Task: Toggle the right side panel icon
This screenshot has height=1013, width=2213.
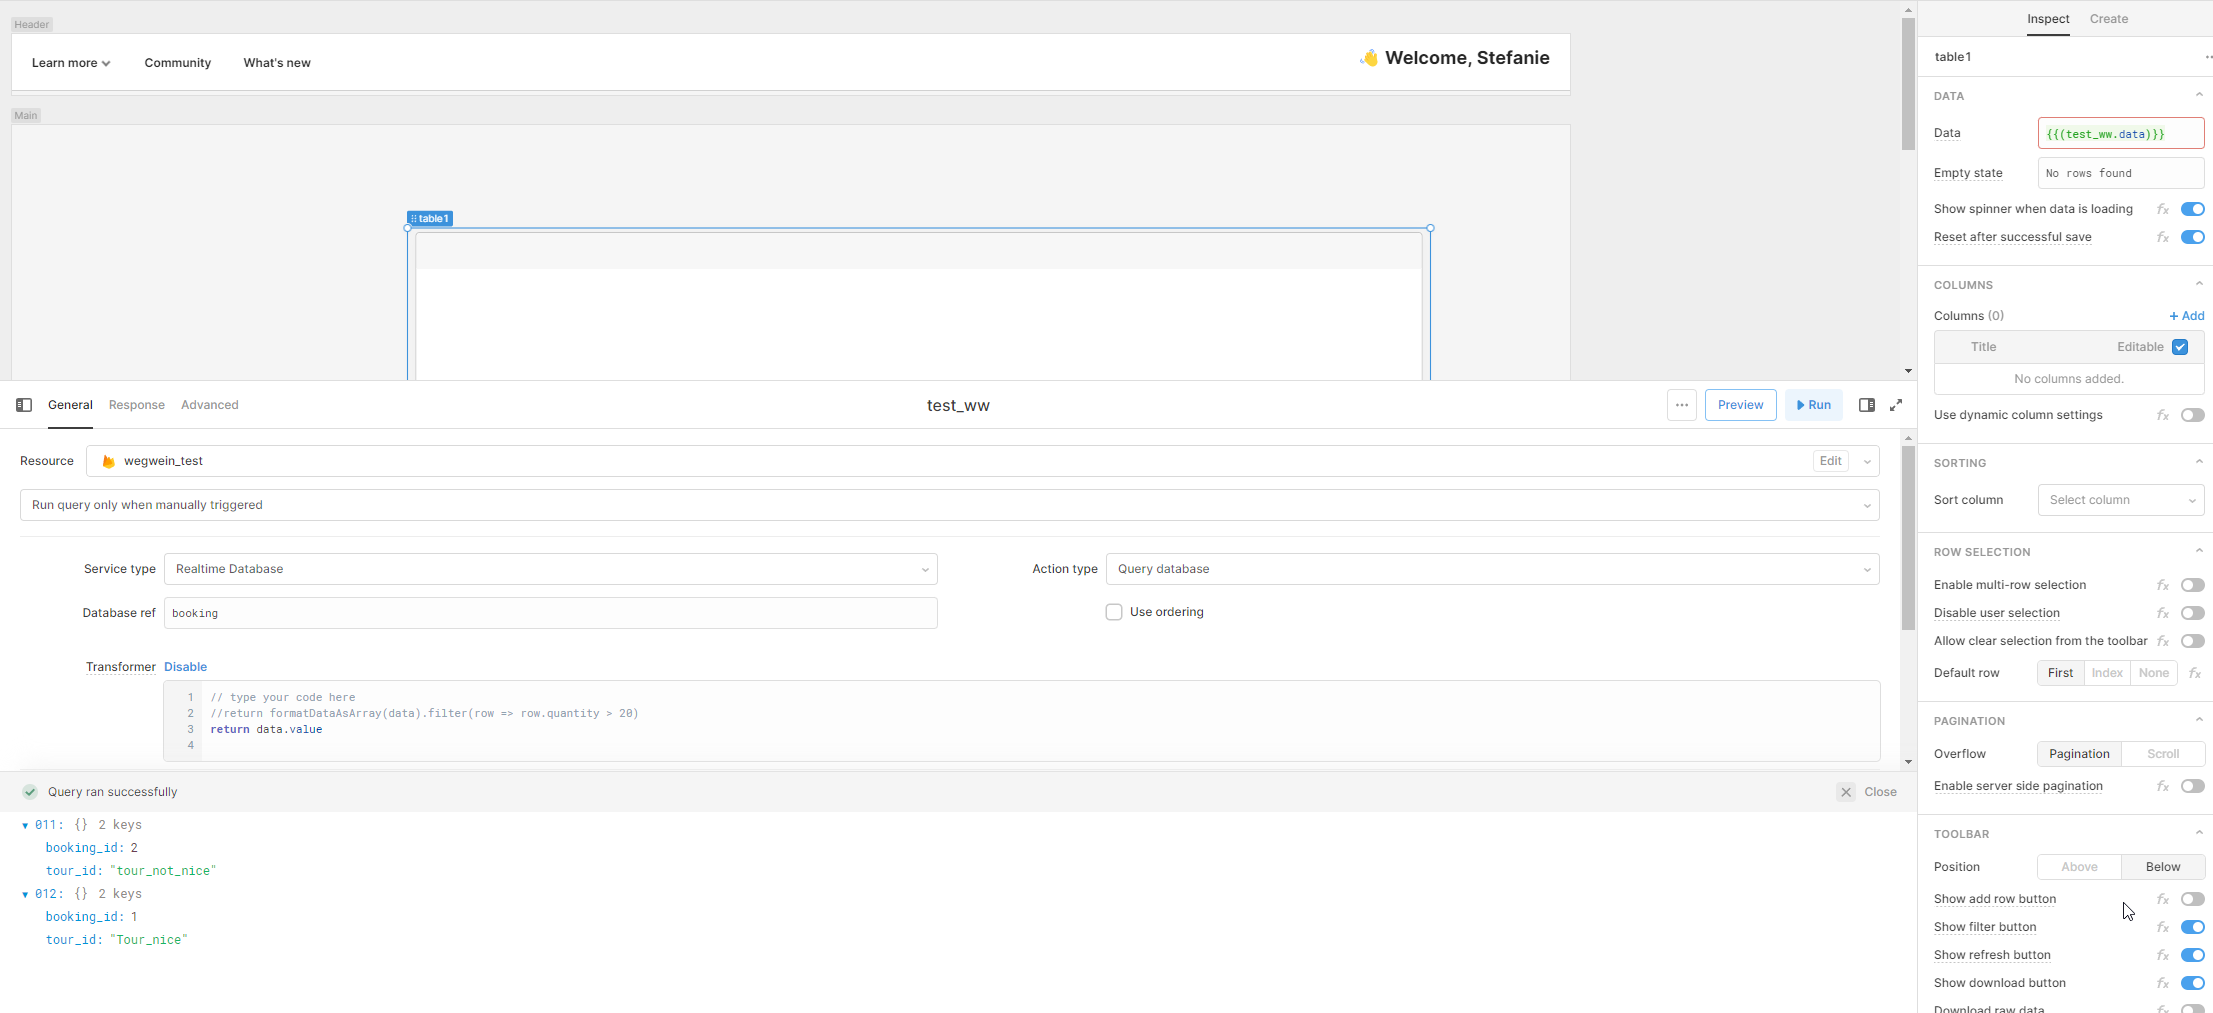Action: point(1866,405)
